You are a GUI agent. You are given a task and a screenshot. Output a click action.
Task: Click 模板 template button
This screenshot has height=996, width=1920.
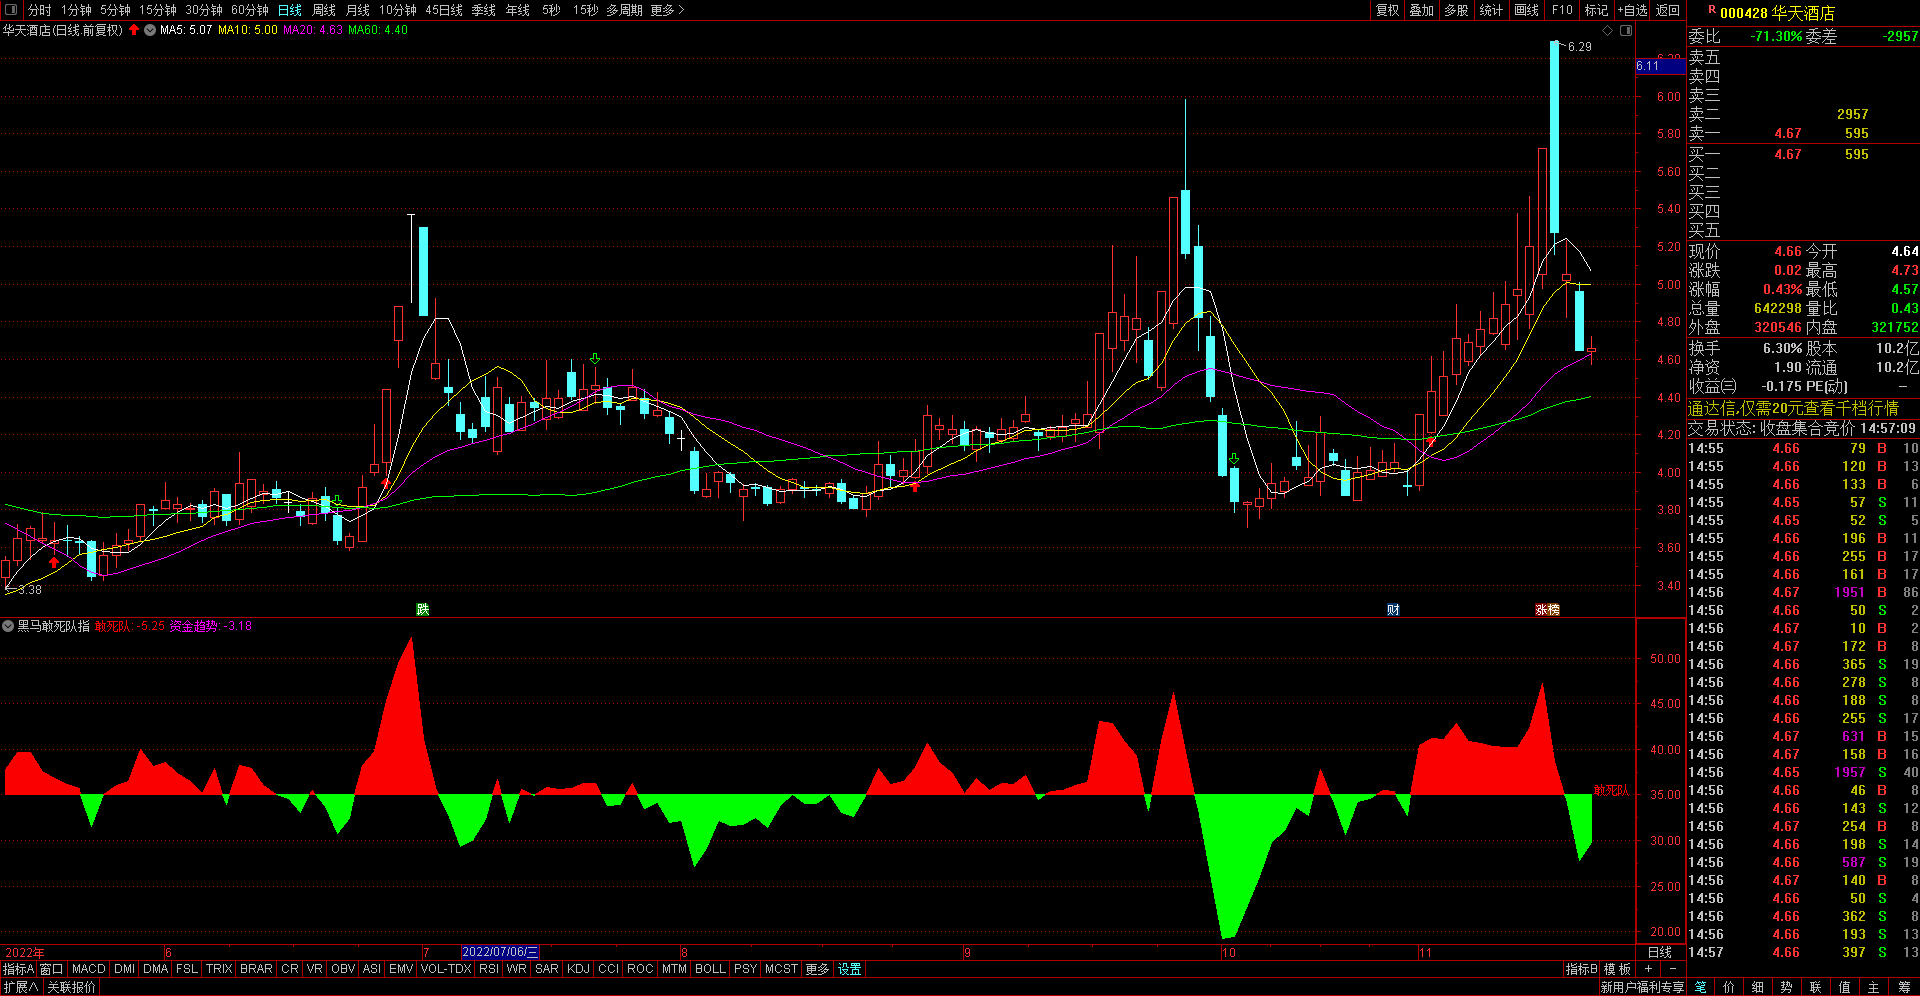[1618, 969]
